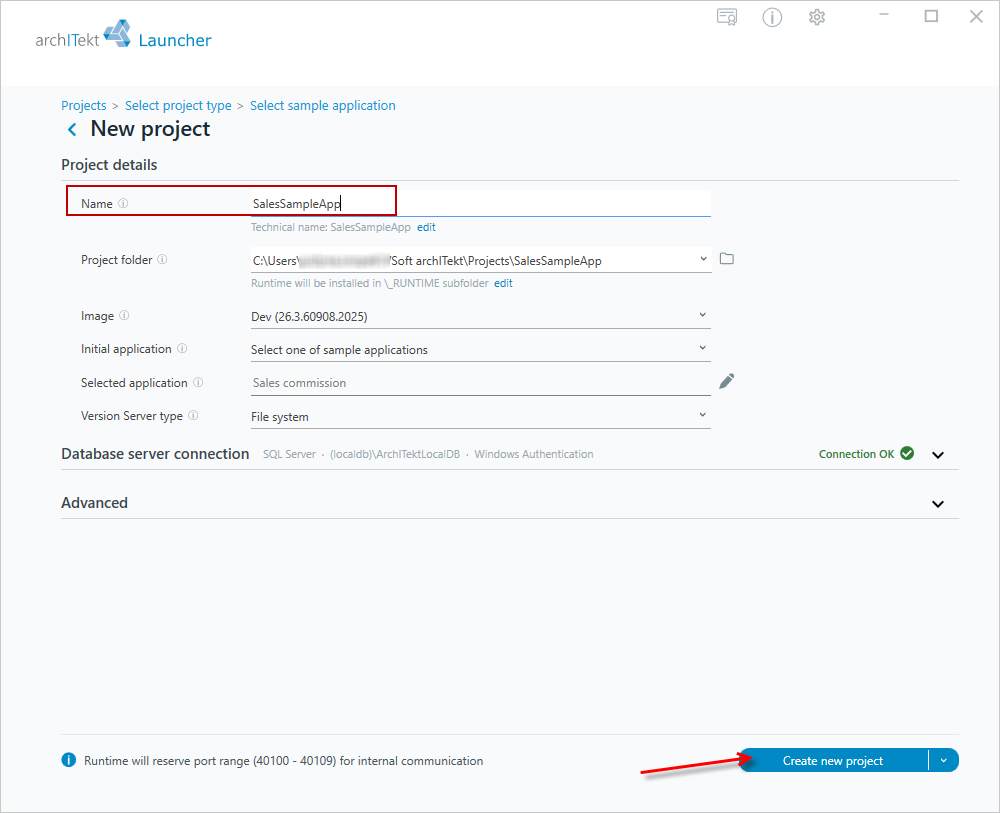This screenshot has height=813, width=1000.
Task: Click the blue info icon by port range message
Action: [x=68, y=760]
